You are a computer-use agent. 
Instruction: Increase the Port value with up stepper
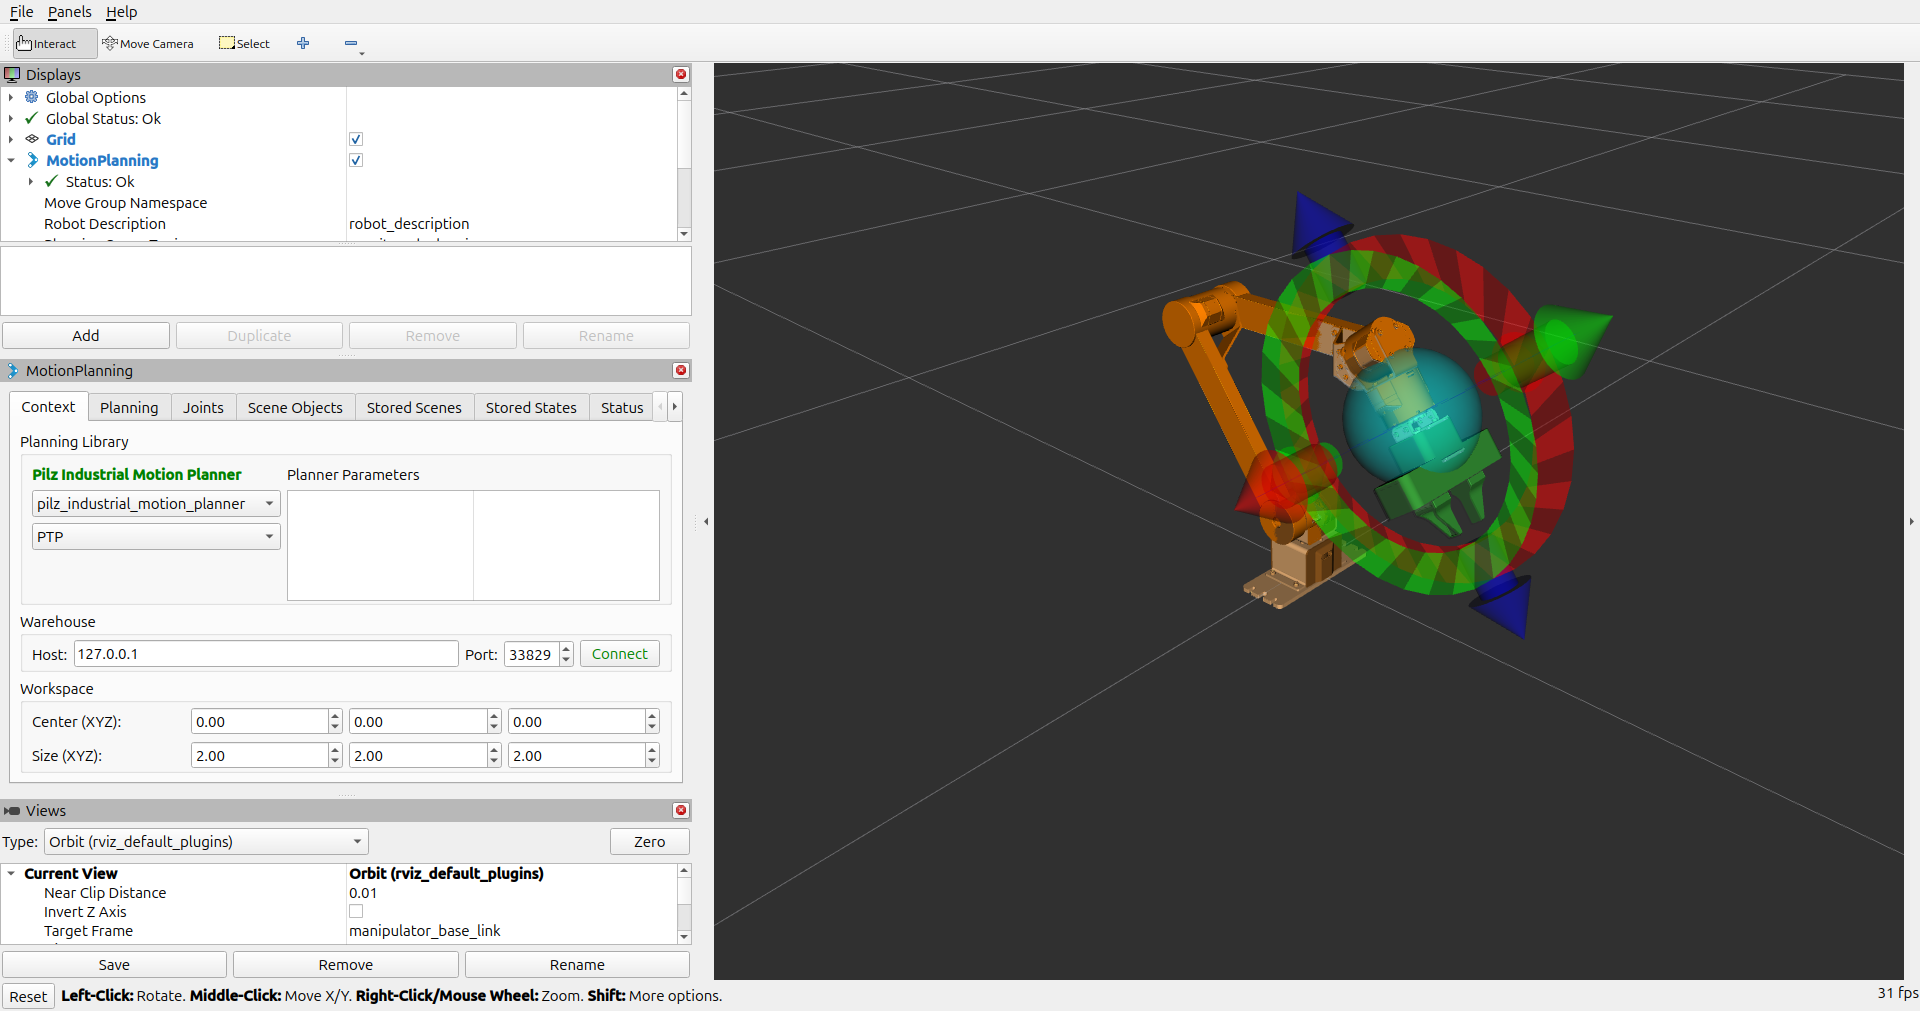tap(566, 648)
